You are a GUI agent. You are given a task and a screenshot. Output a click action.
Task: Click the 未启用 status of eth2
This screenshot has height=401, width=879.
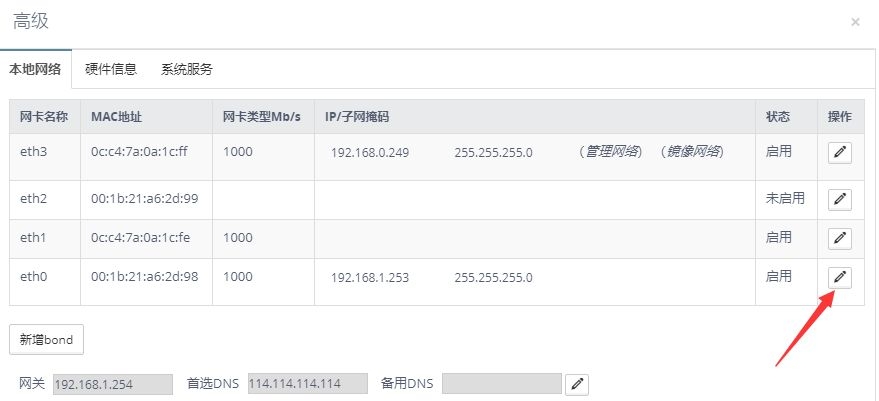tap(785, 199)
